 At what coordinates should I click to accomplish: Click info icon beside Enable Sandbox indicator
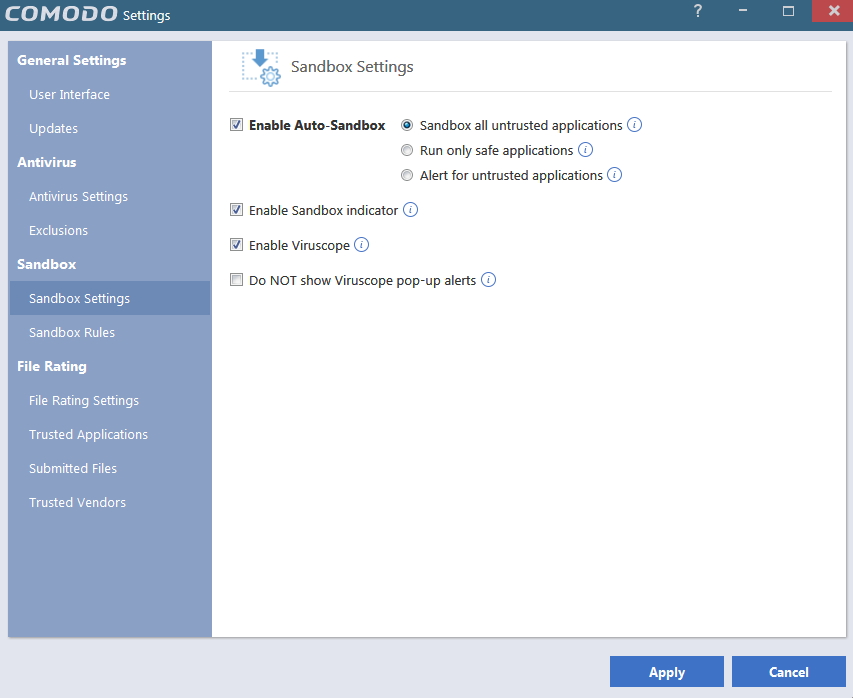pos(410,209)
